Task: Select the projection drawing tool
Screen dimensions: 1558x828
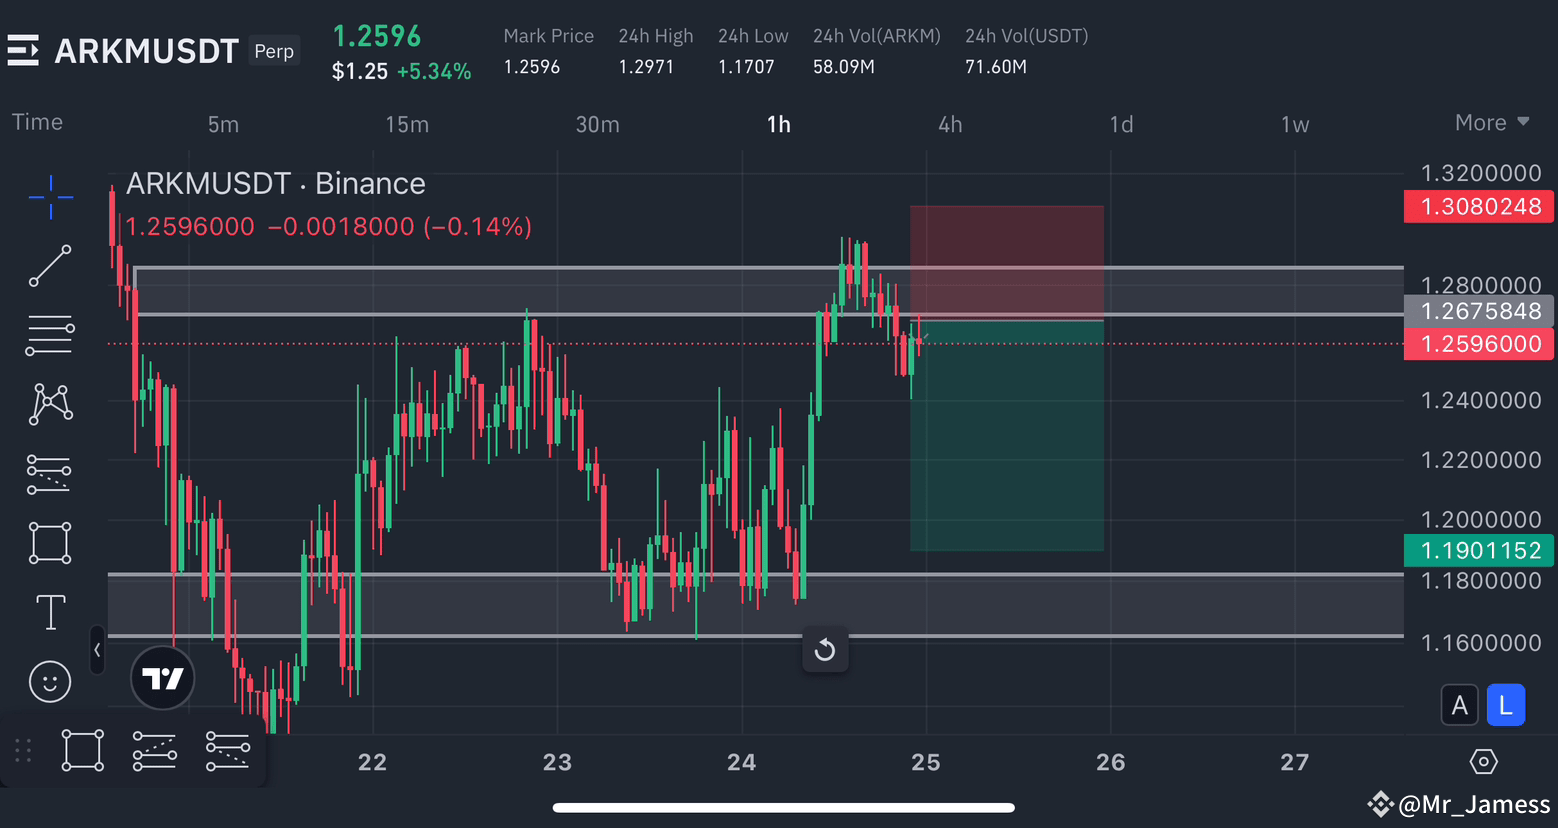Action: [50, 473]
